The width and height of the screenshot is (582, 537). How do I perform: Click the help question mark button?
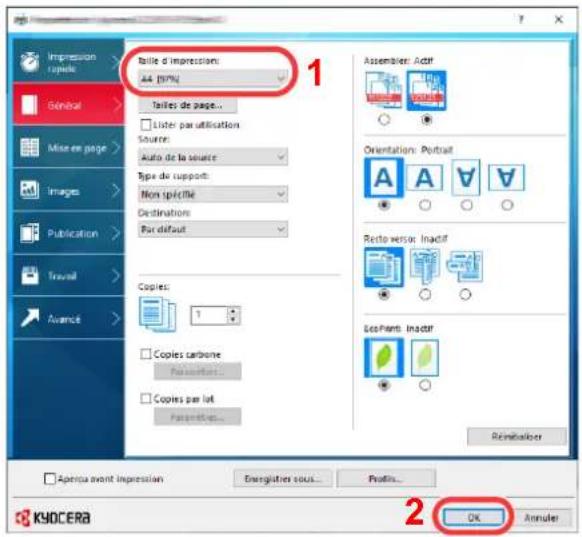click(x=521, y=19)
